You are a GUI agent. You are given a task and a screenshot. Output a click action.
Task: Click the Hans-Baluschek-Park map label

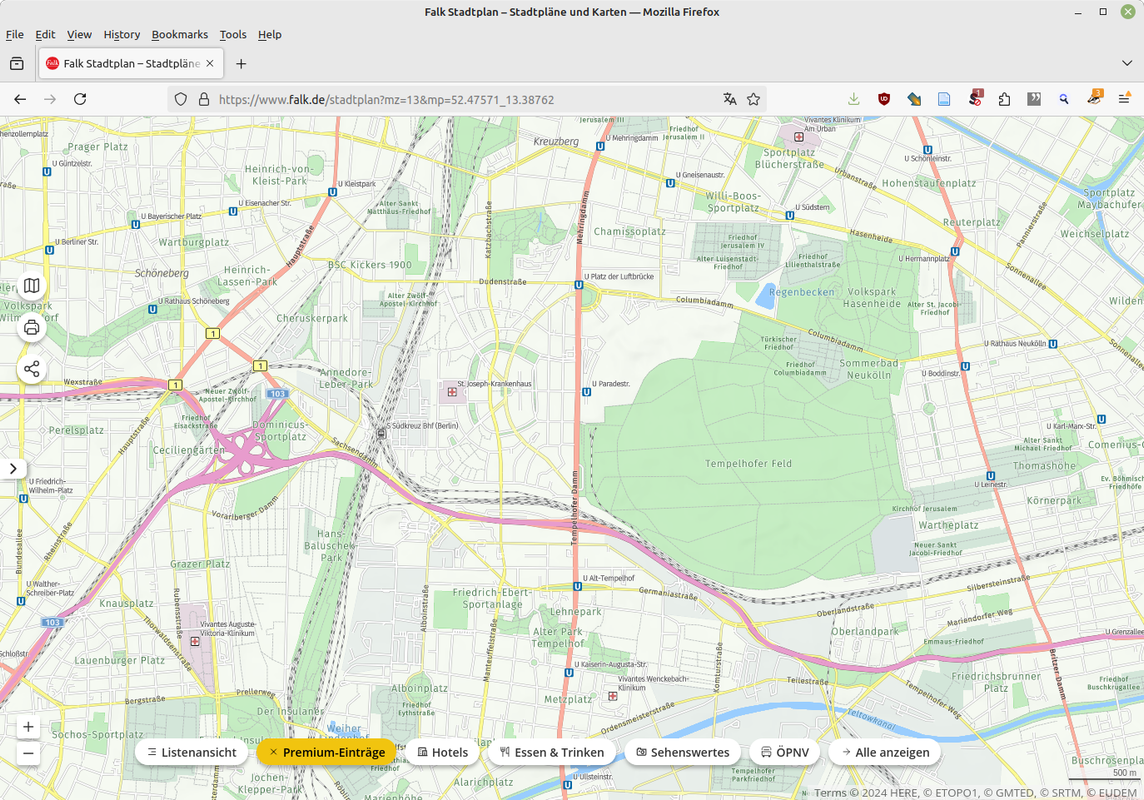pyautogui.click(x=331, y=545)
